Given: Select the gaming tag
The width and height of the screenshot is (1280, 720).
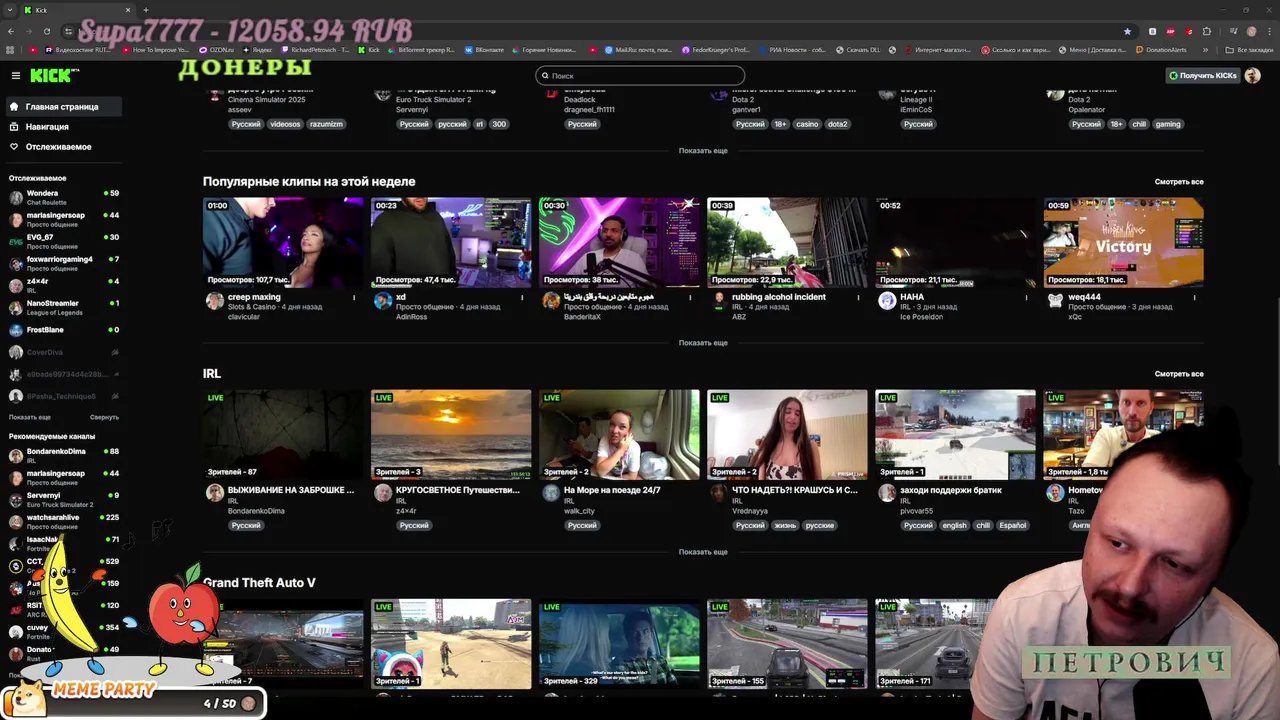Looking at the screenshot, I should point(1168,124).
